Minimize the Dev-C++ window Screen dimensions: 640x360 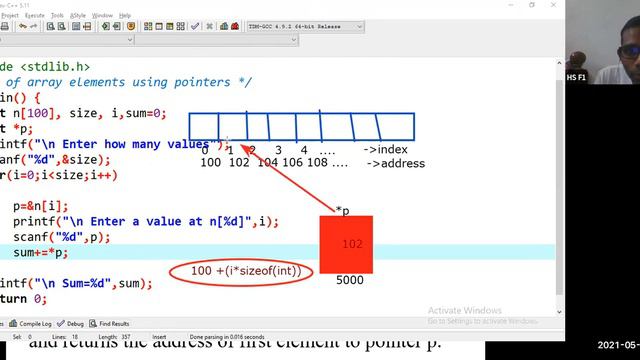coord(511,5)
